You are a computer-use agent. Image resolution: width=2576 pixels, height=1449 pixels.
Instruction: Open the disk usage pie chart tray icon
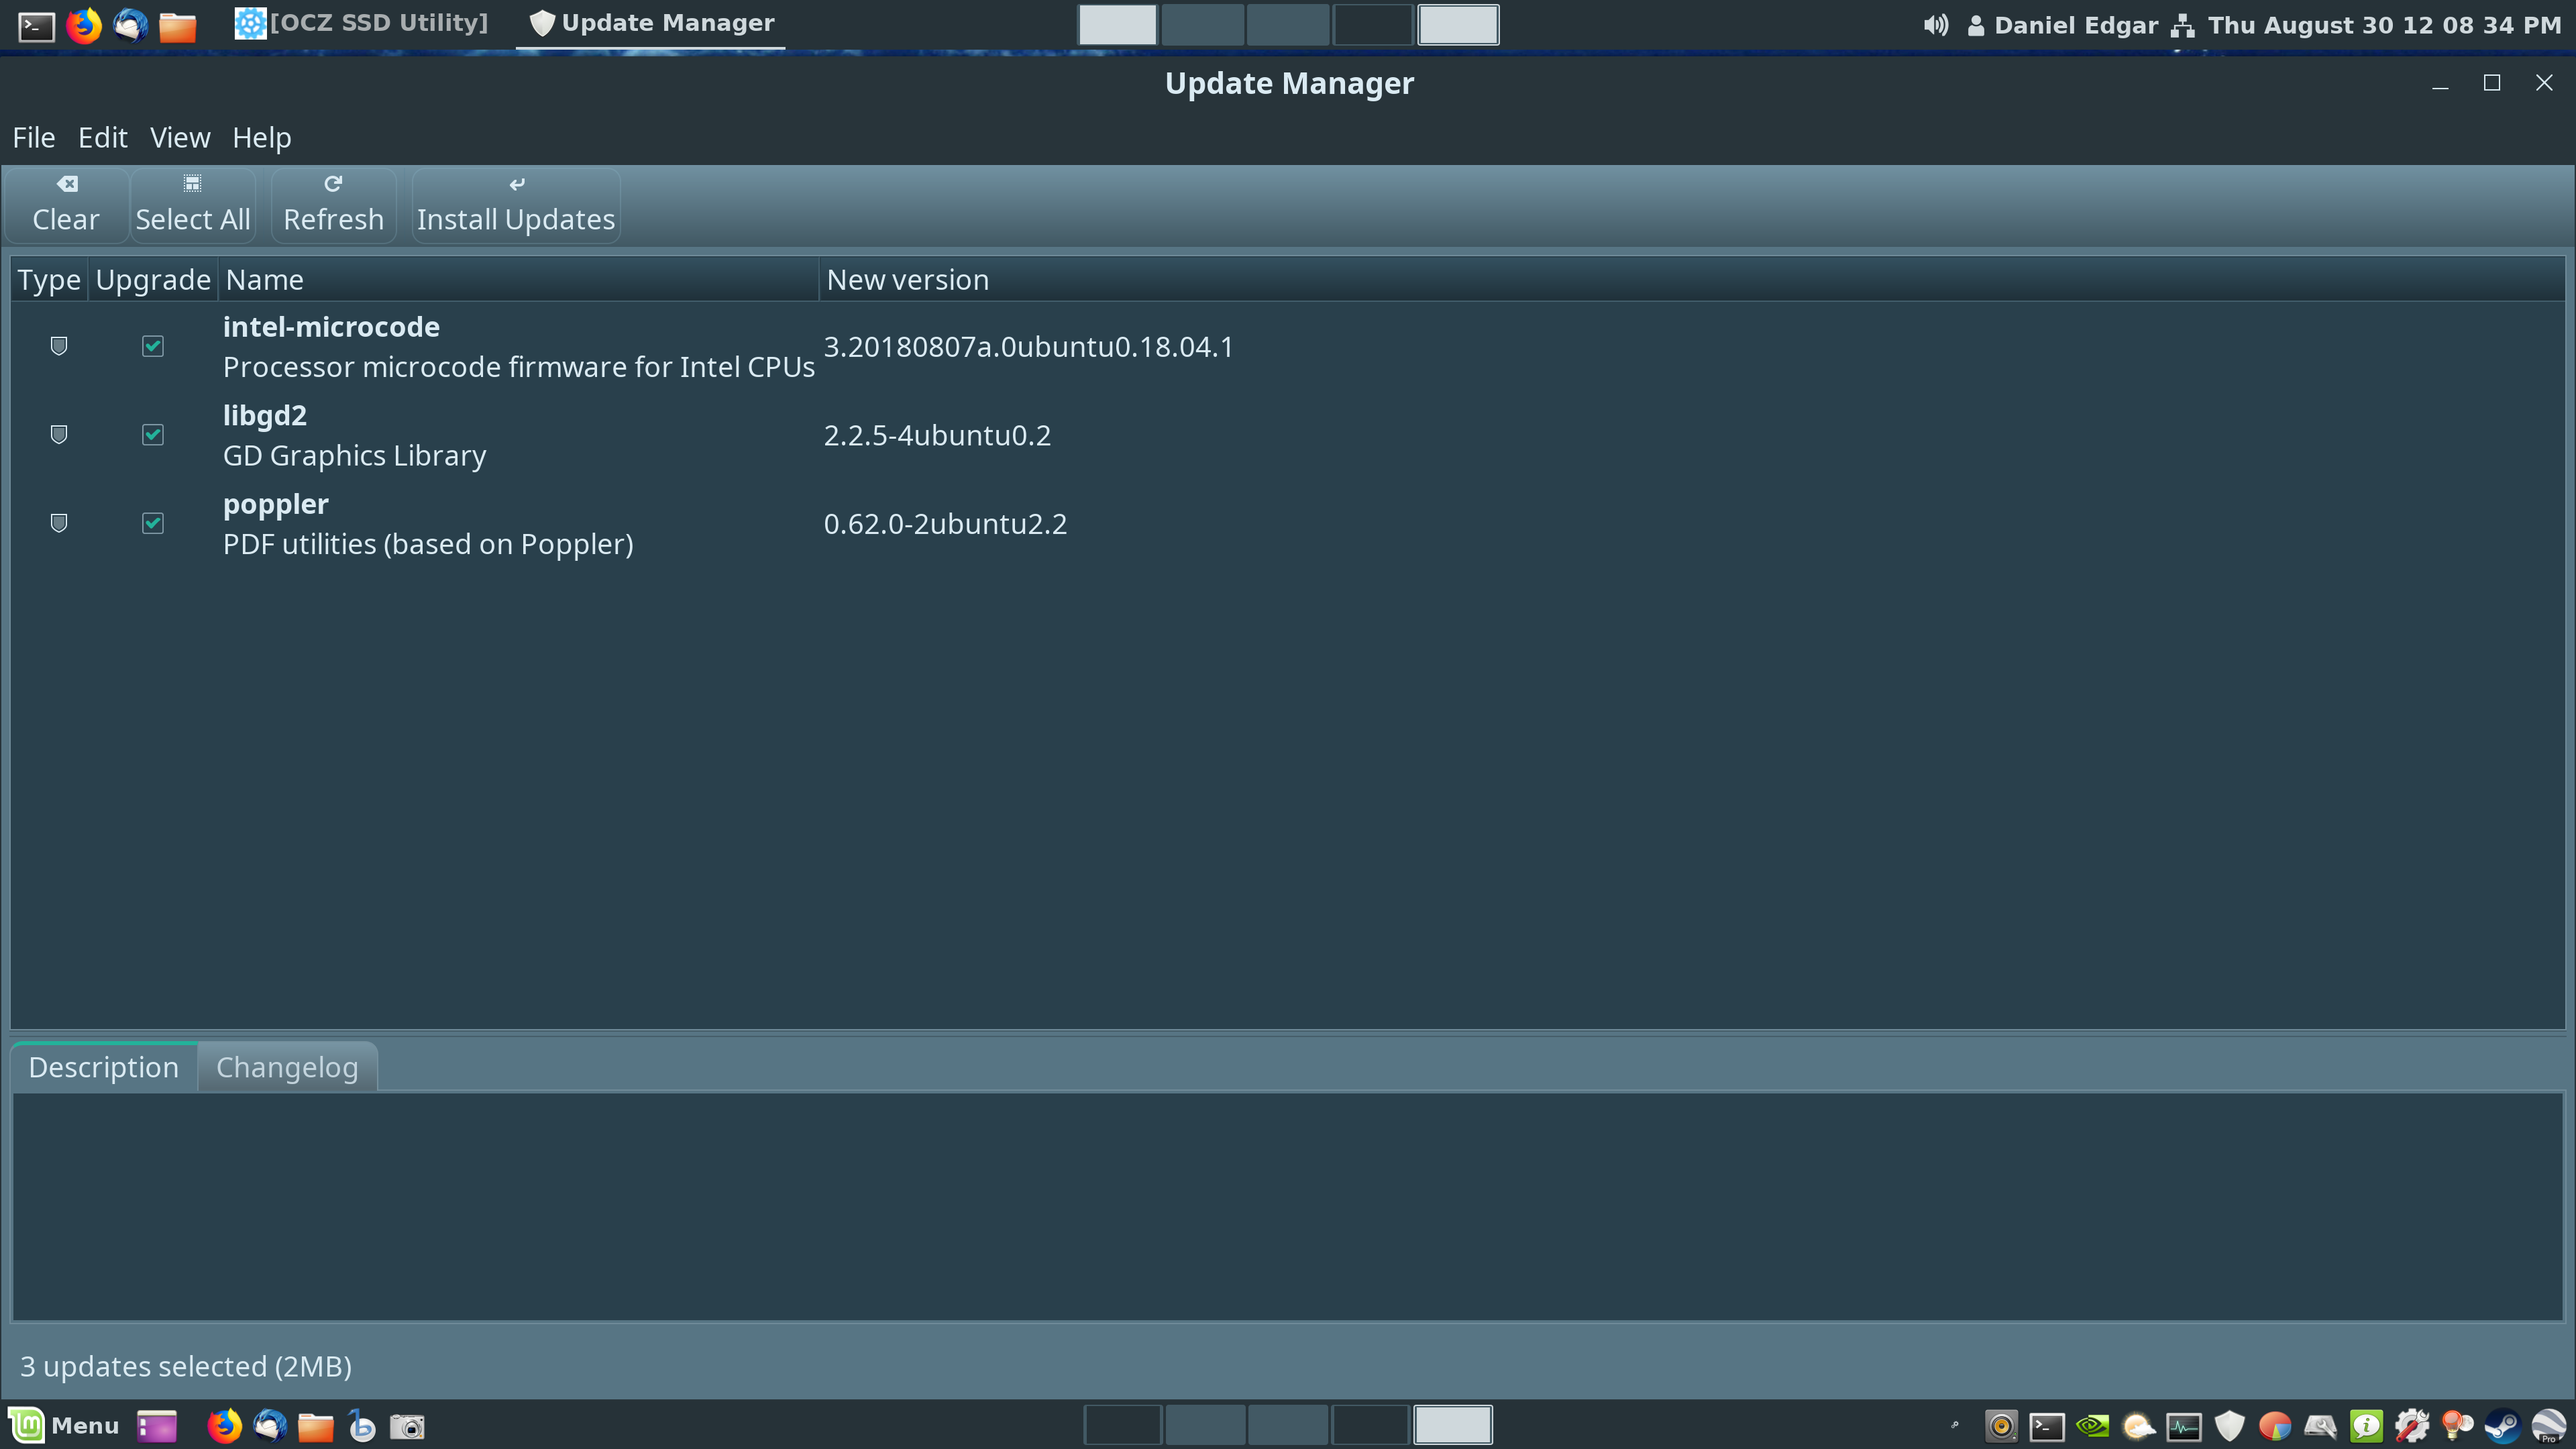coord(2275,1426)
